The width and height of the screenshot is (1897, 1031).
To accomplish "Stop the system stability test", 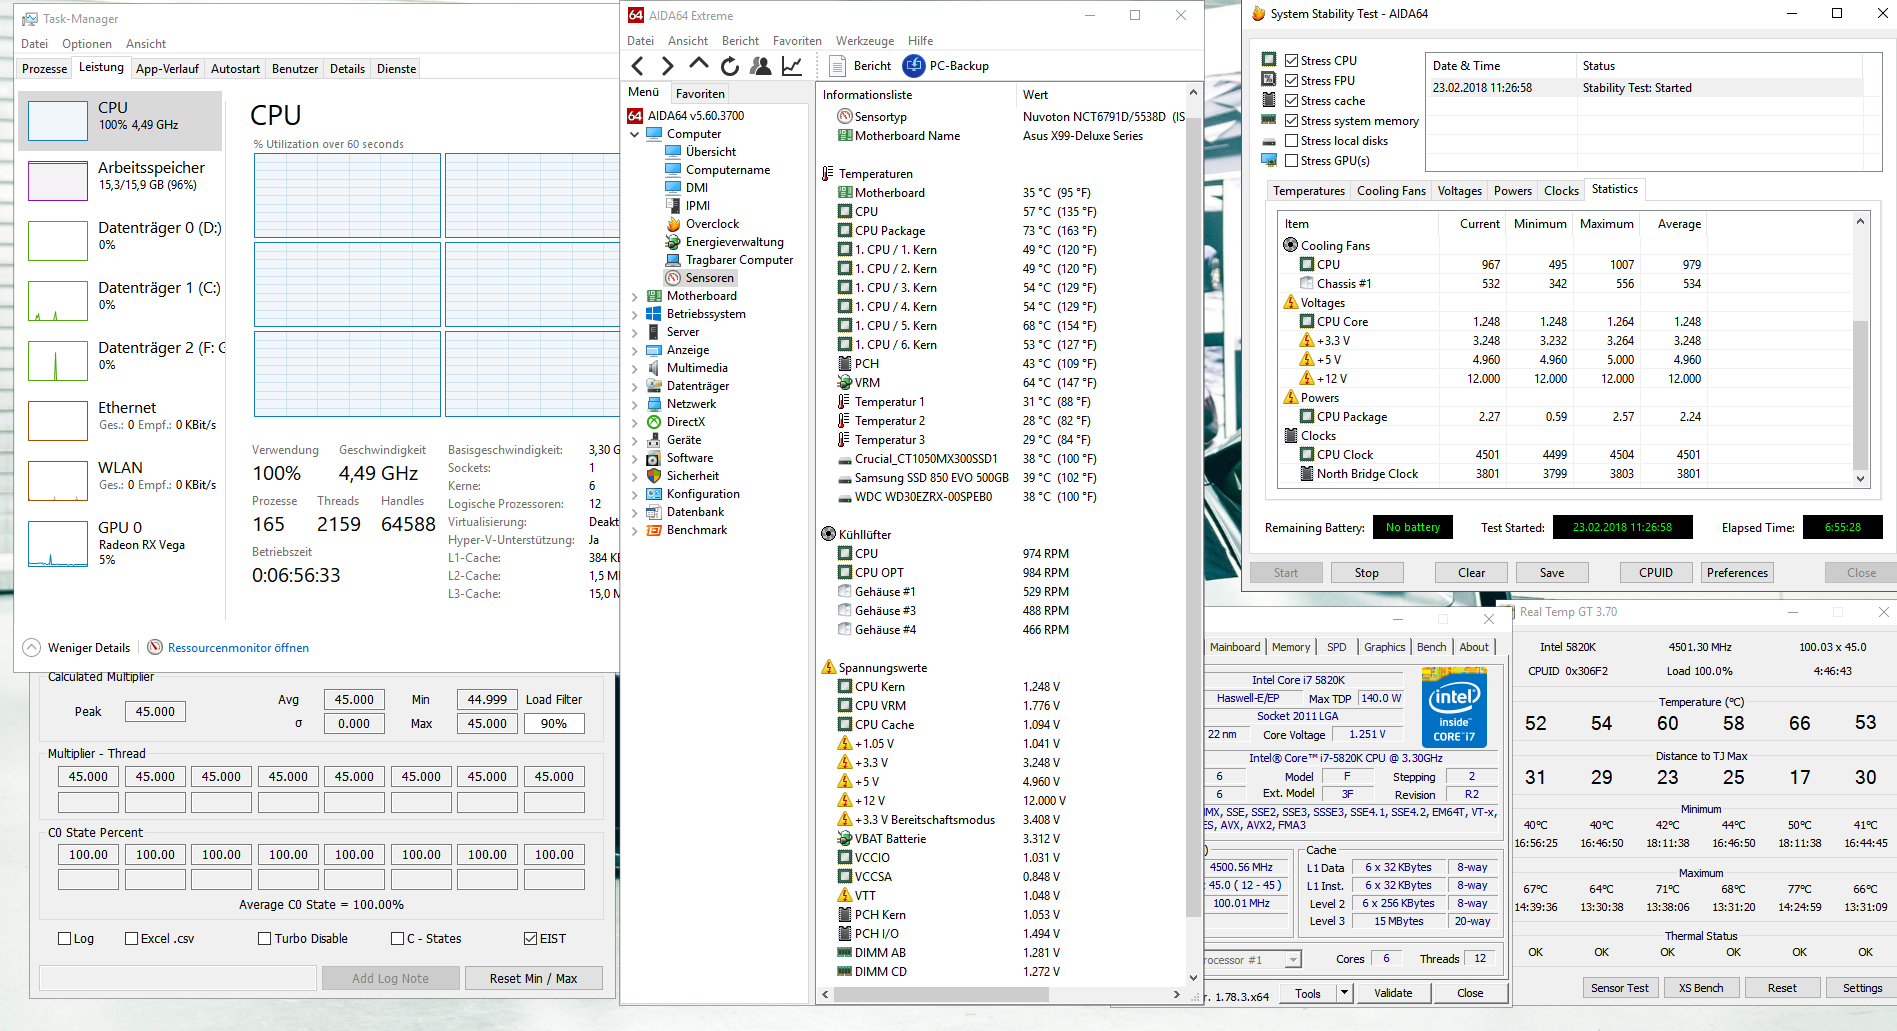I will click(x=1366, y=573).
